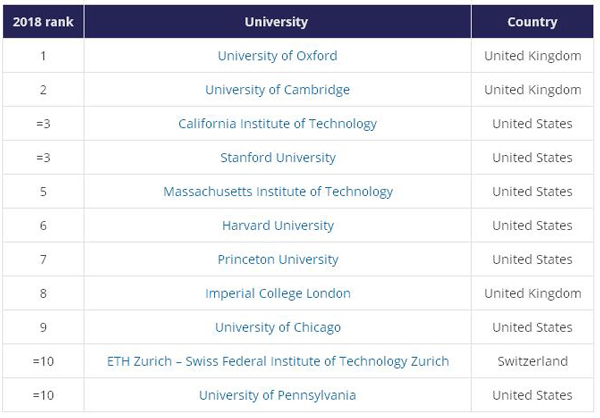Click the 2018 rank column header
Screen dimensions: 600x418
(x=42, y=22)
